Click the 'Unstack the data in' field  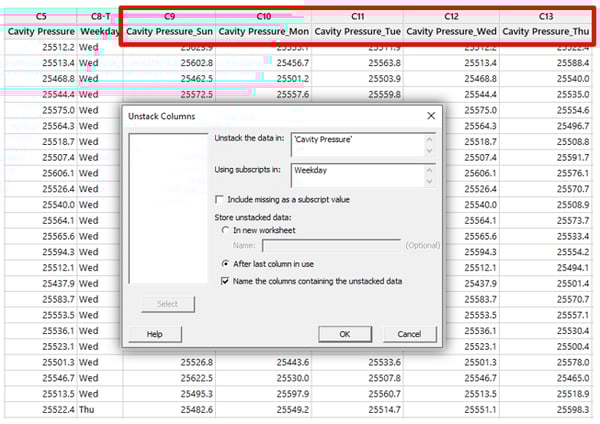[356, 144]
